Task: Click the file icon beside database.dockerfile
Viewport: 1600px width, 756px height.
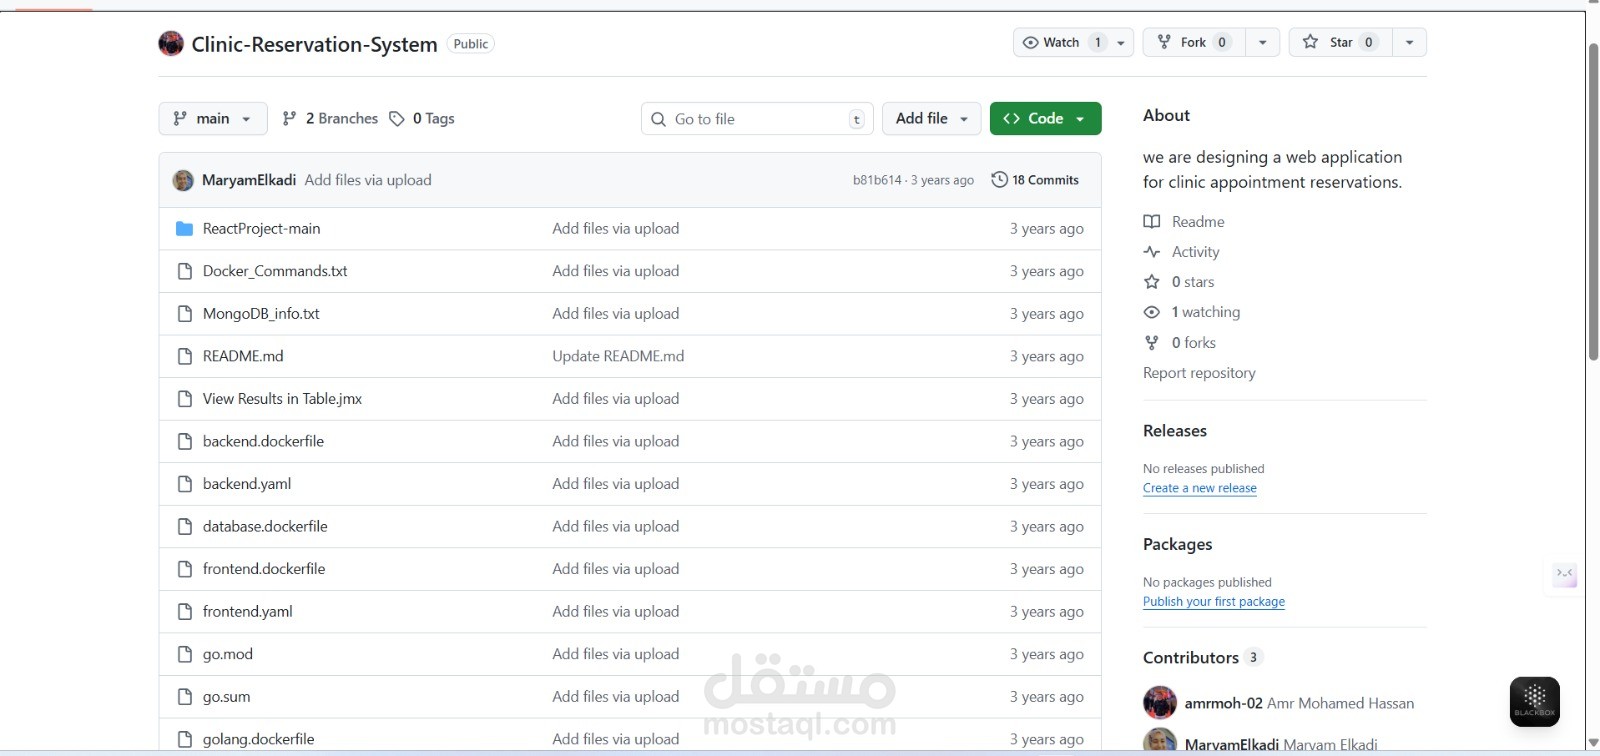Action: click(x=184, y=526)
